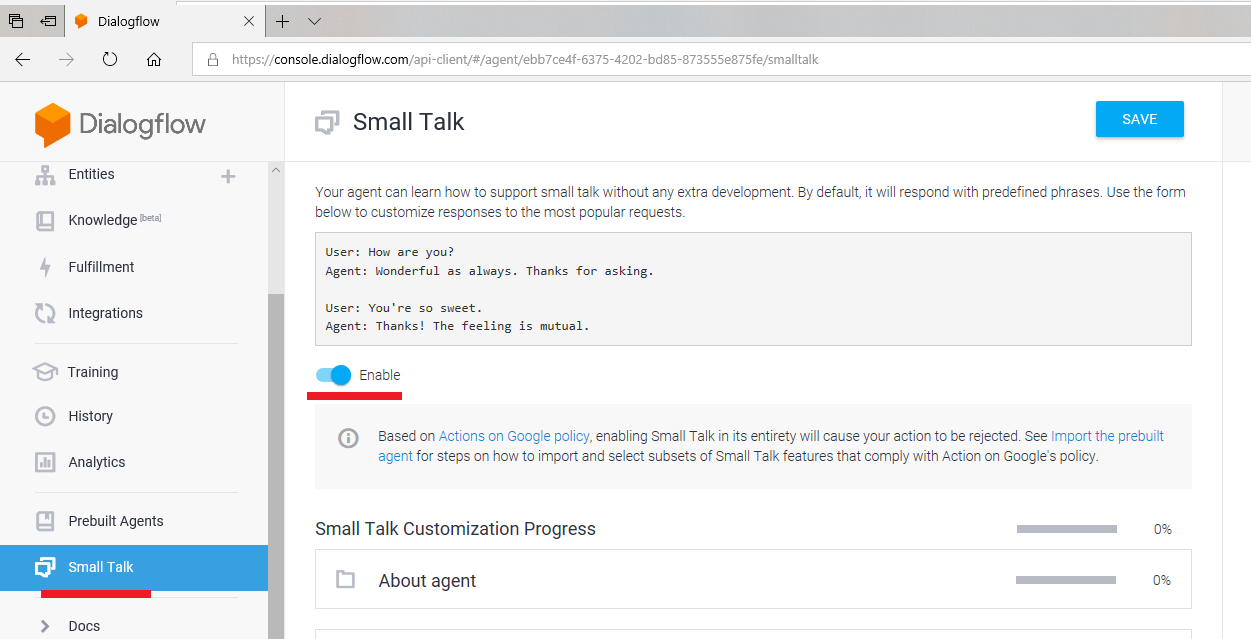Click the History clock icon
The width and height of the screenshot is (1251, 639).
point(45,416)
